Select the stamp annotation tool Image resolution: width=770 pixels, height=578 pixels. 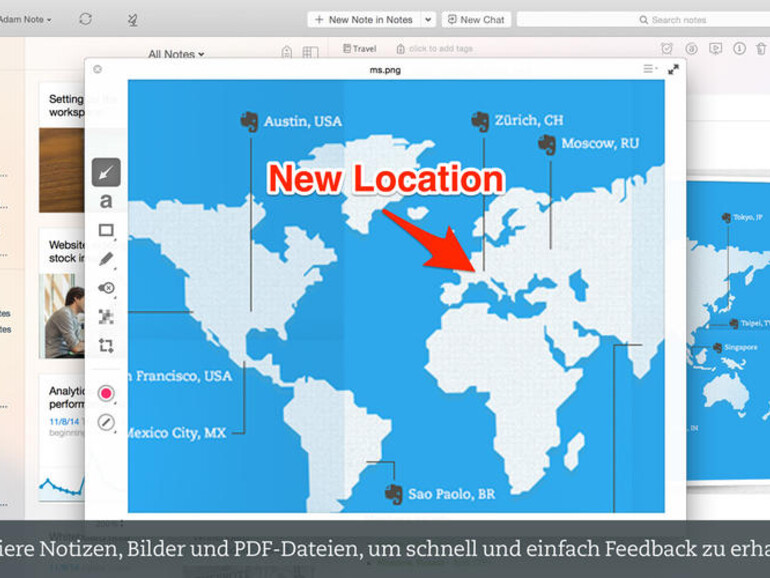(x=106, y=288)
